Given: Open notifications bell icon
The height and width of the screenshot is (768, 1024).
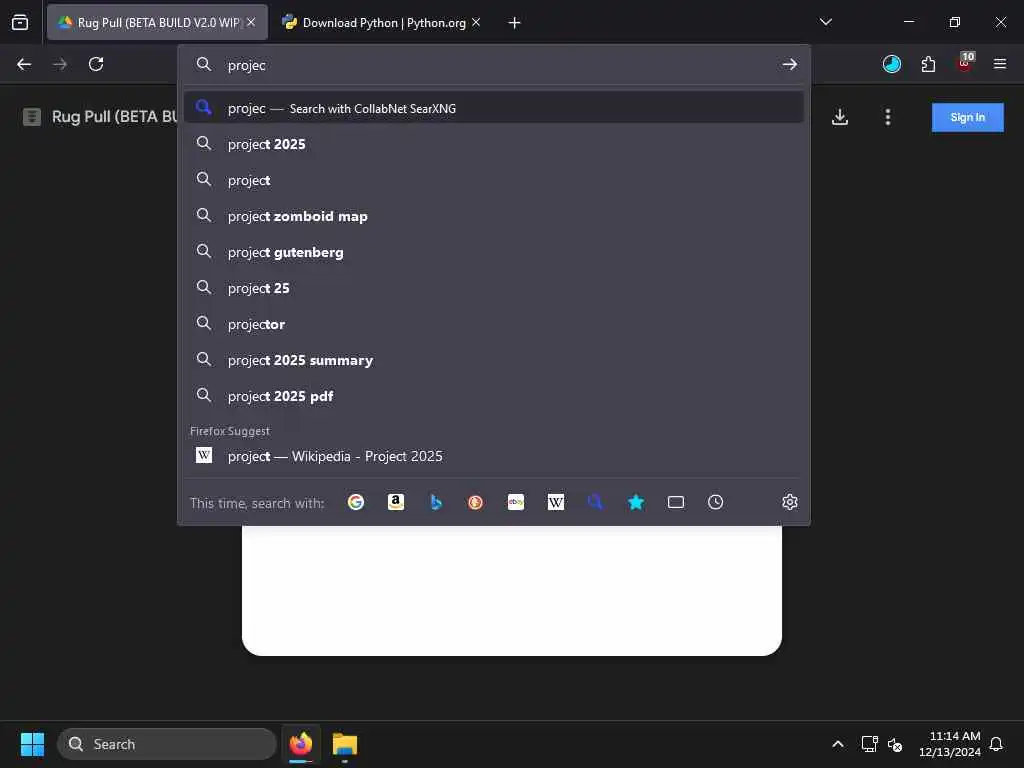Looking at the screenshot, I should pyautogui.click(x=996, y=744).
